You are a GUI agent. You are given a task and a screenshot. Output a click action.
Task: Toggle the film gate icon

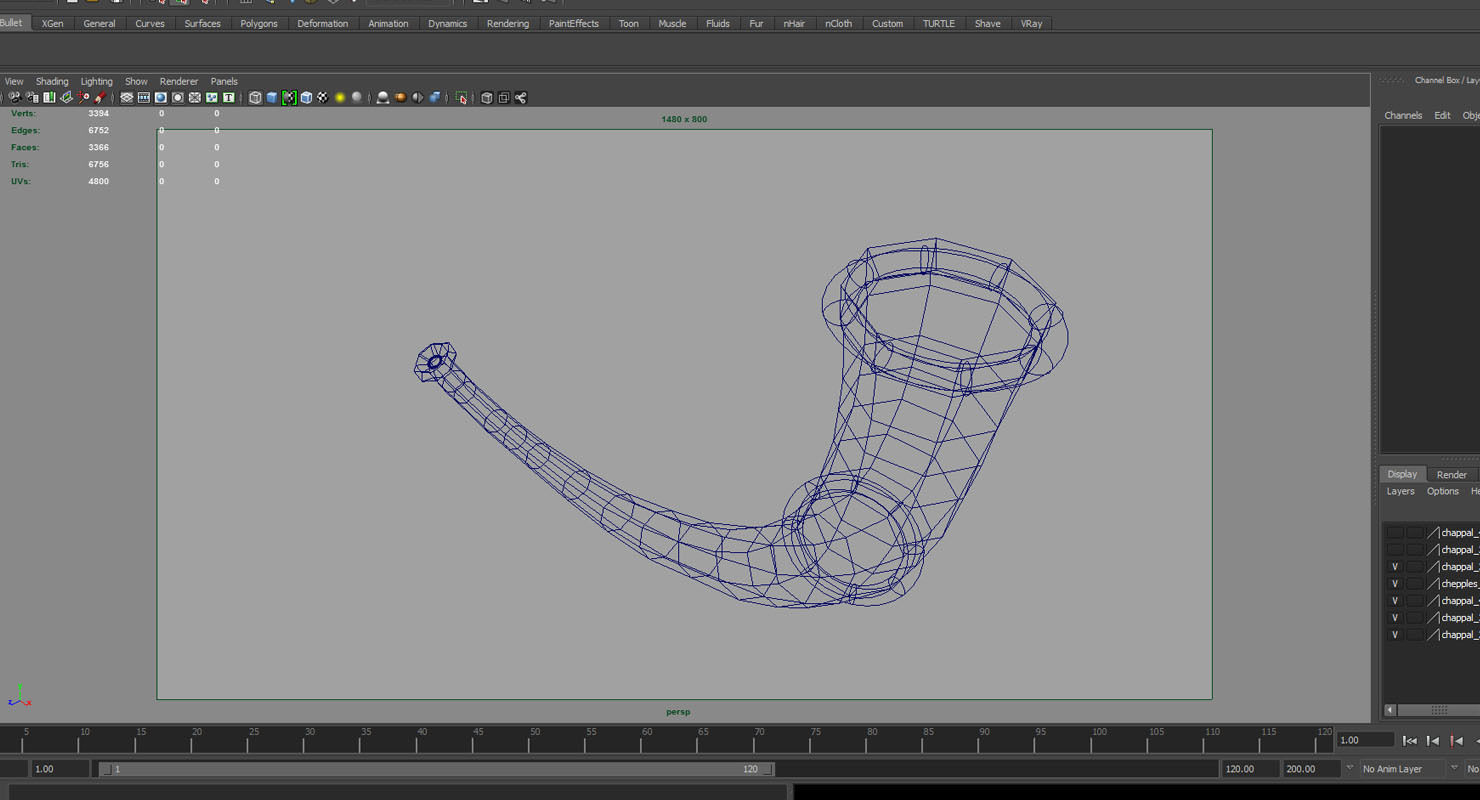[x=144, y=98]
